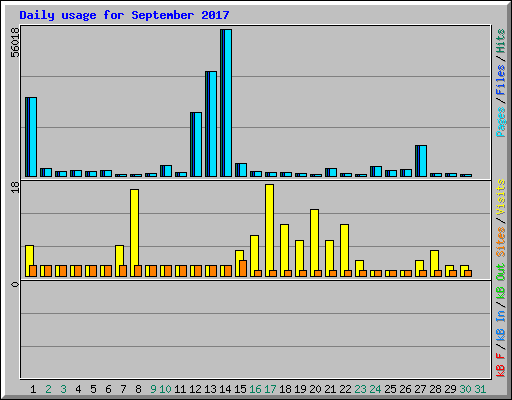Image resolution: width=512 pixels, height=400 pixels.
Task: Click day label '12' on x-axis
Action: point(195,389)
